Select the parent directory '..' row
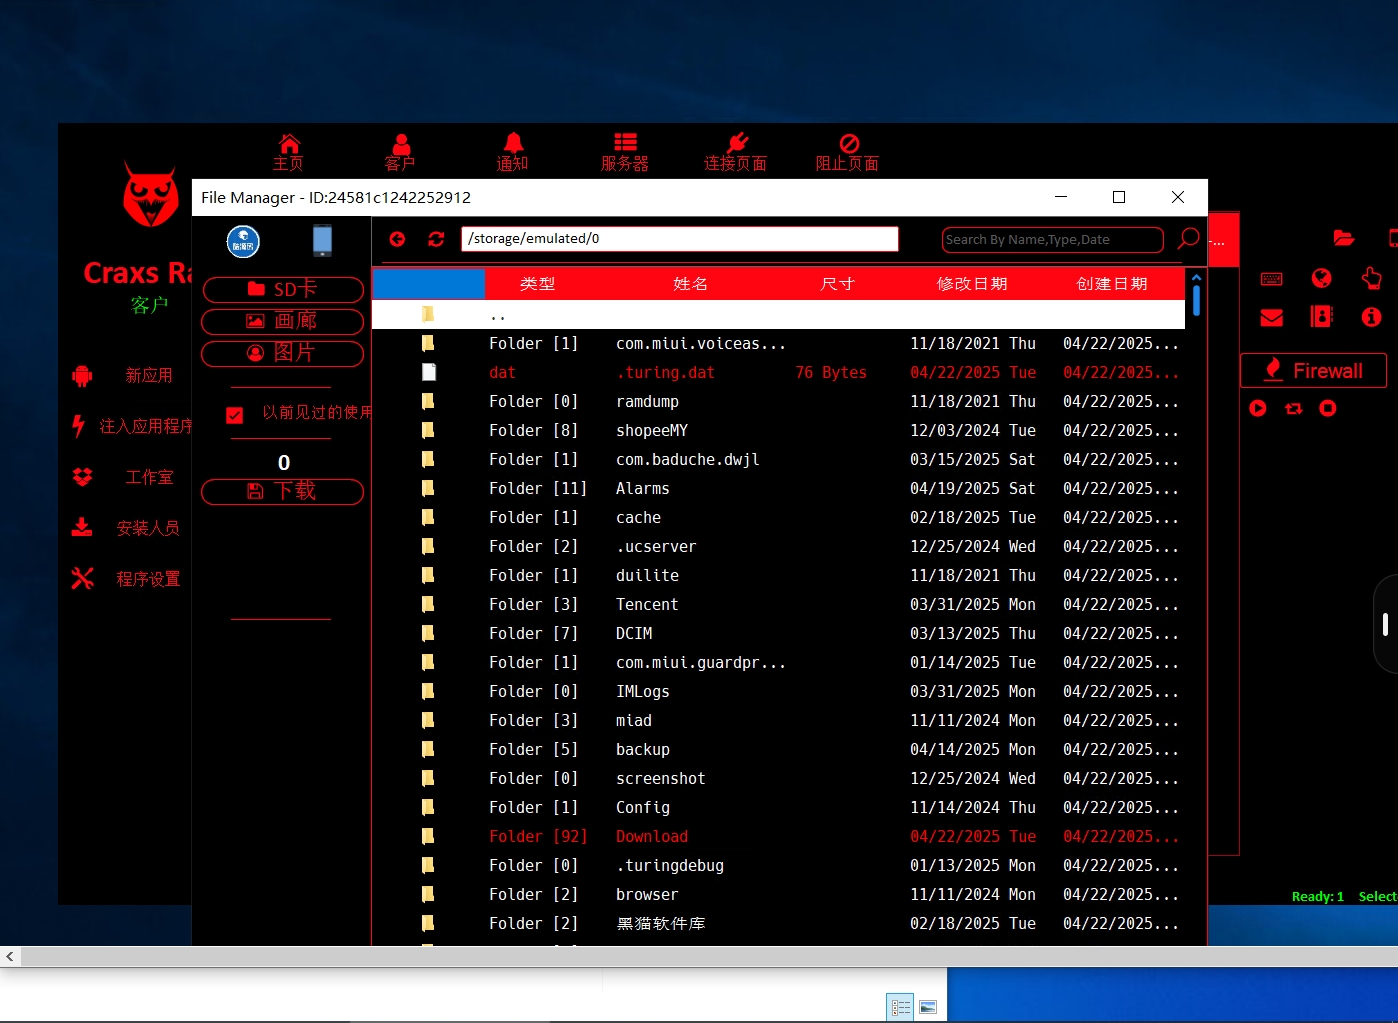Screen dimensions: 1398x1023 pos(778,315)
